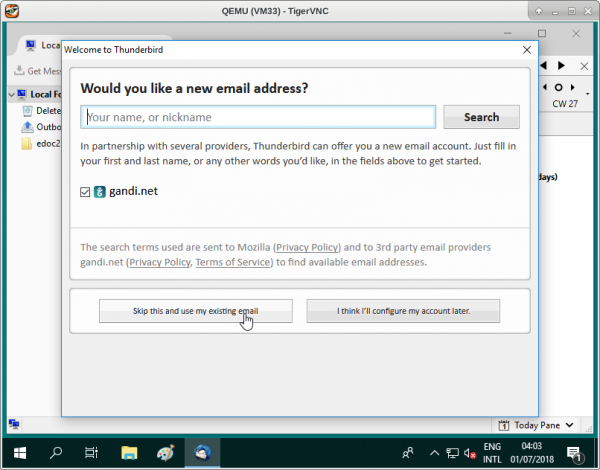Screen dimensions: 600x470
Task: Open the Action Center notifications icon
Action: pos(574,454)
